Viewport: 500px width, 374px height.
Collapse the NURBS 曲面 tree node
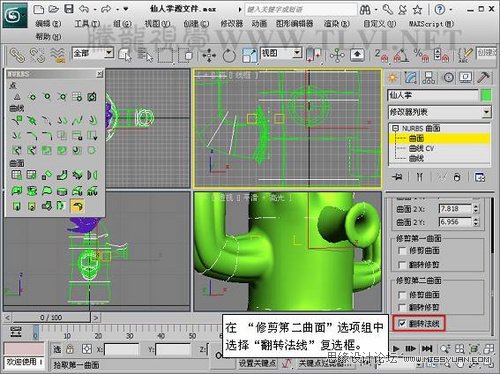click(x=396, y=128)
